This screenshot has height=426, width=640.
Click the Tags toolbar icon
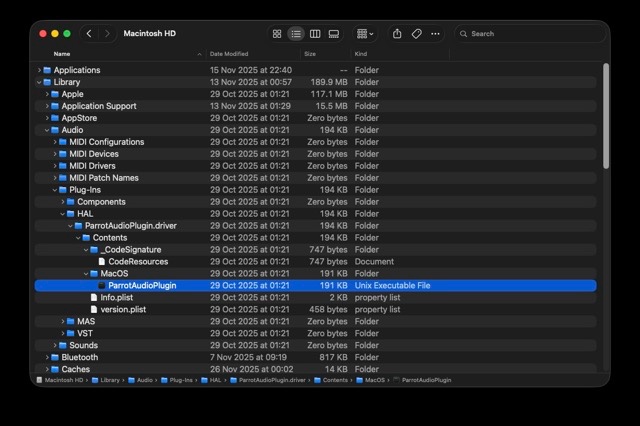pos(416,34)
